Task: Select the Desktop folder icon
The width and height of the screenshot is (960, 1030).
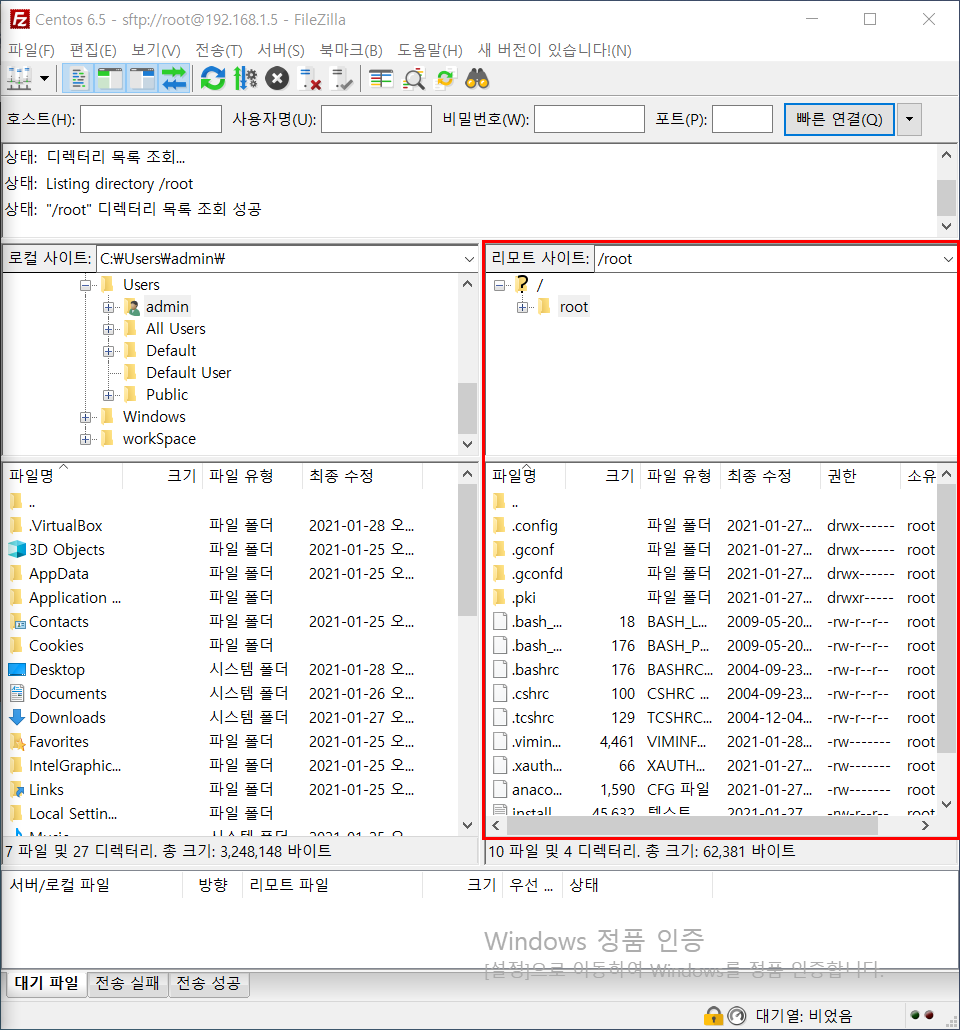Action: (16, 669)
